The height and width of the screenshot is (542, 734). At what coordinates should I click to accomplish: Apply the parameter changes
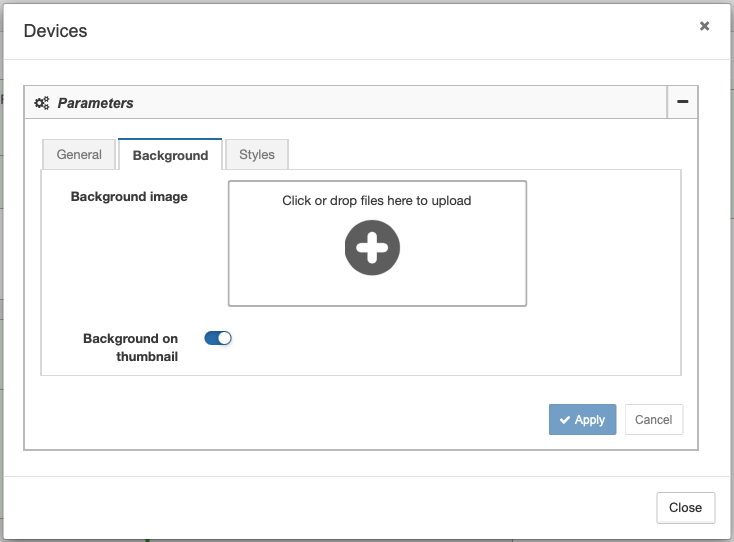click(582, 419)
